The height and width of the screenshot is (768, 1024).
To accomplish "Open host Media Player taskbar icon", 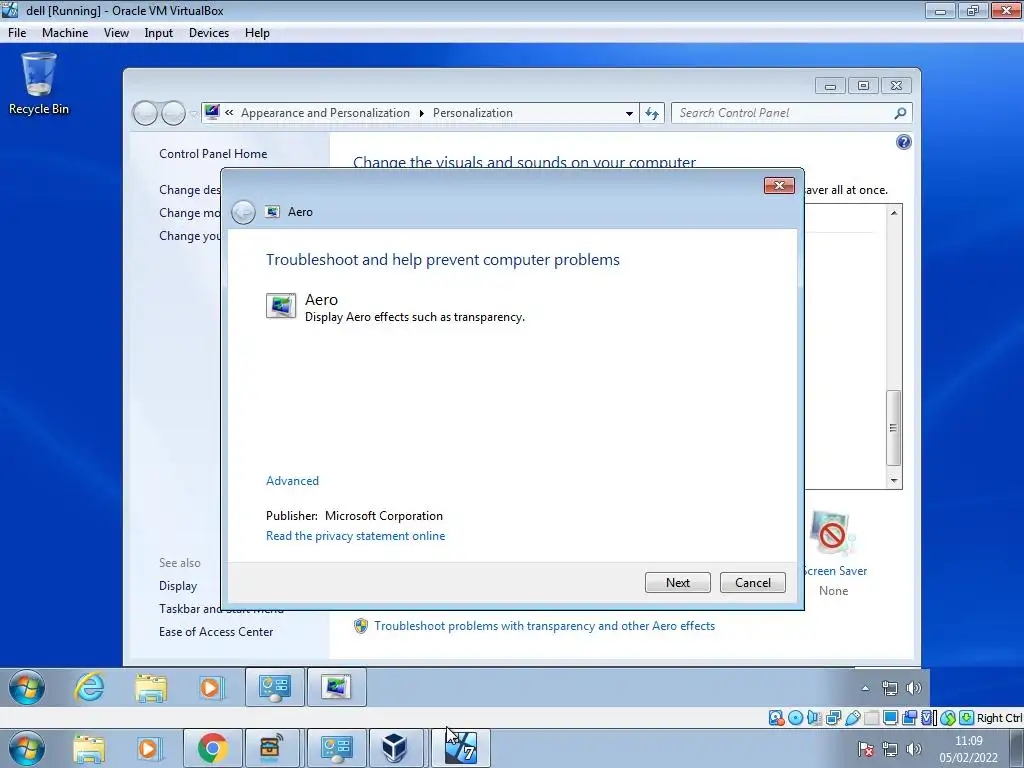I will pos(149,748).
